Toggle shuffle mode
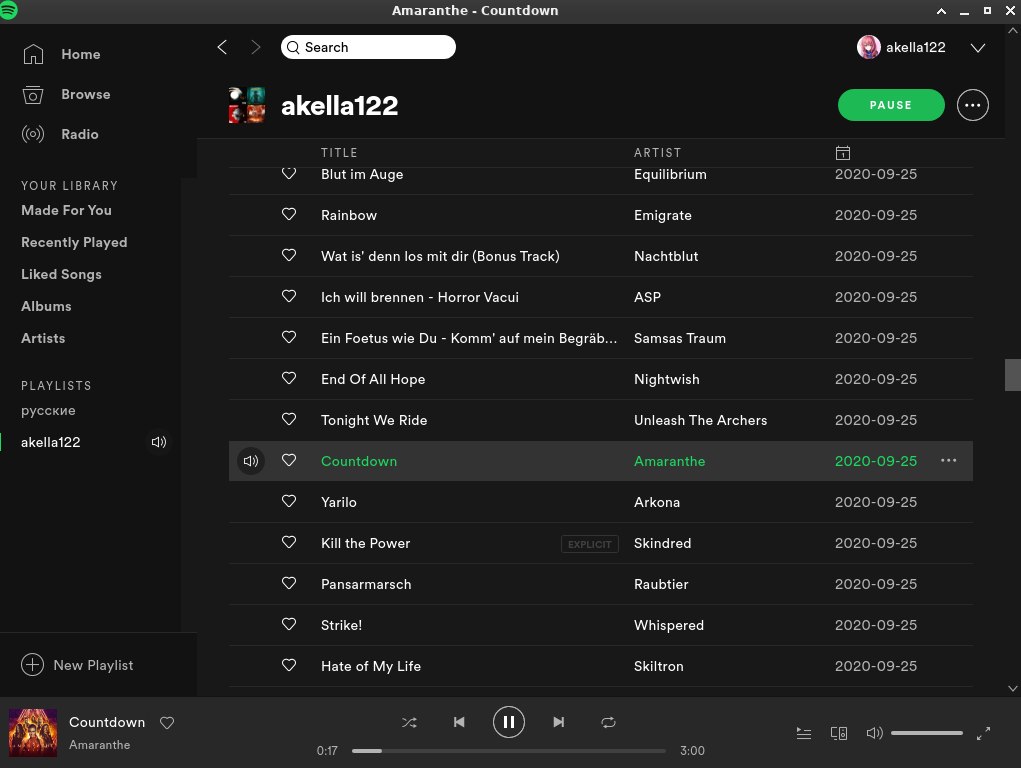Image resolution: width=1021 pixels, height=768 pixels. [x=410, y=722]
